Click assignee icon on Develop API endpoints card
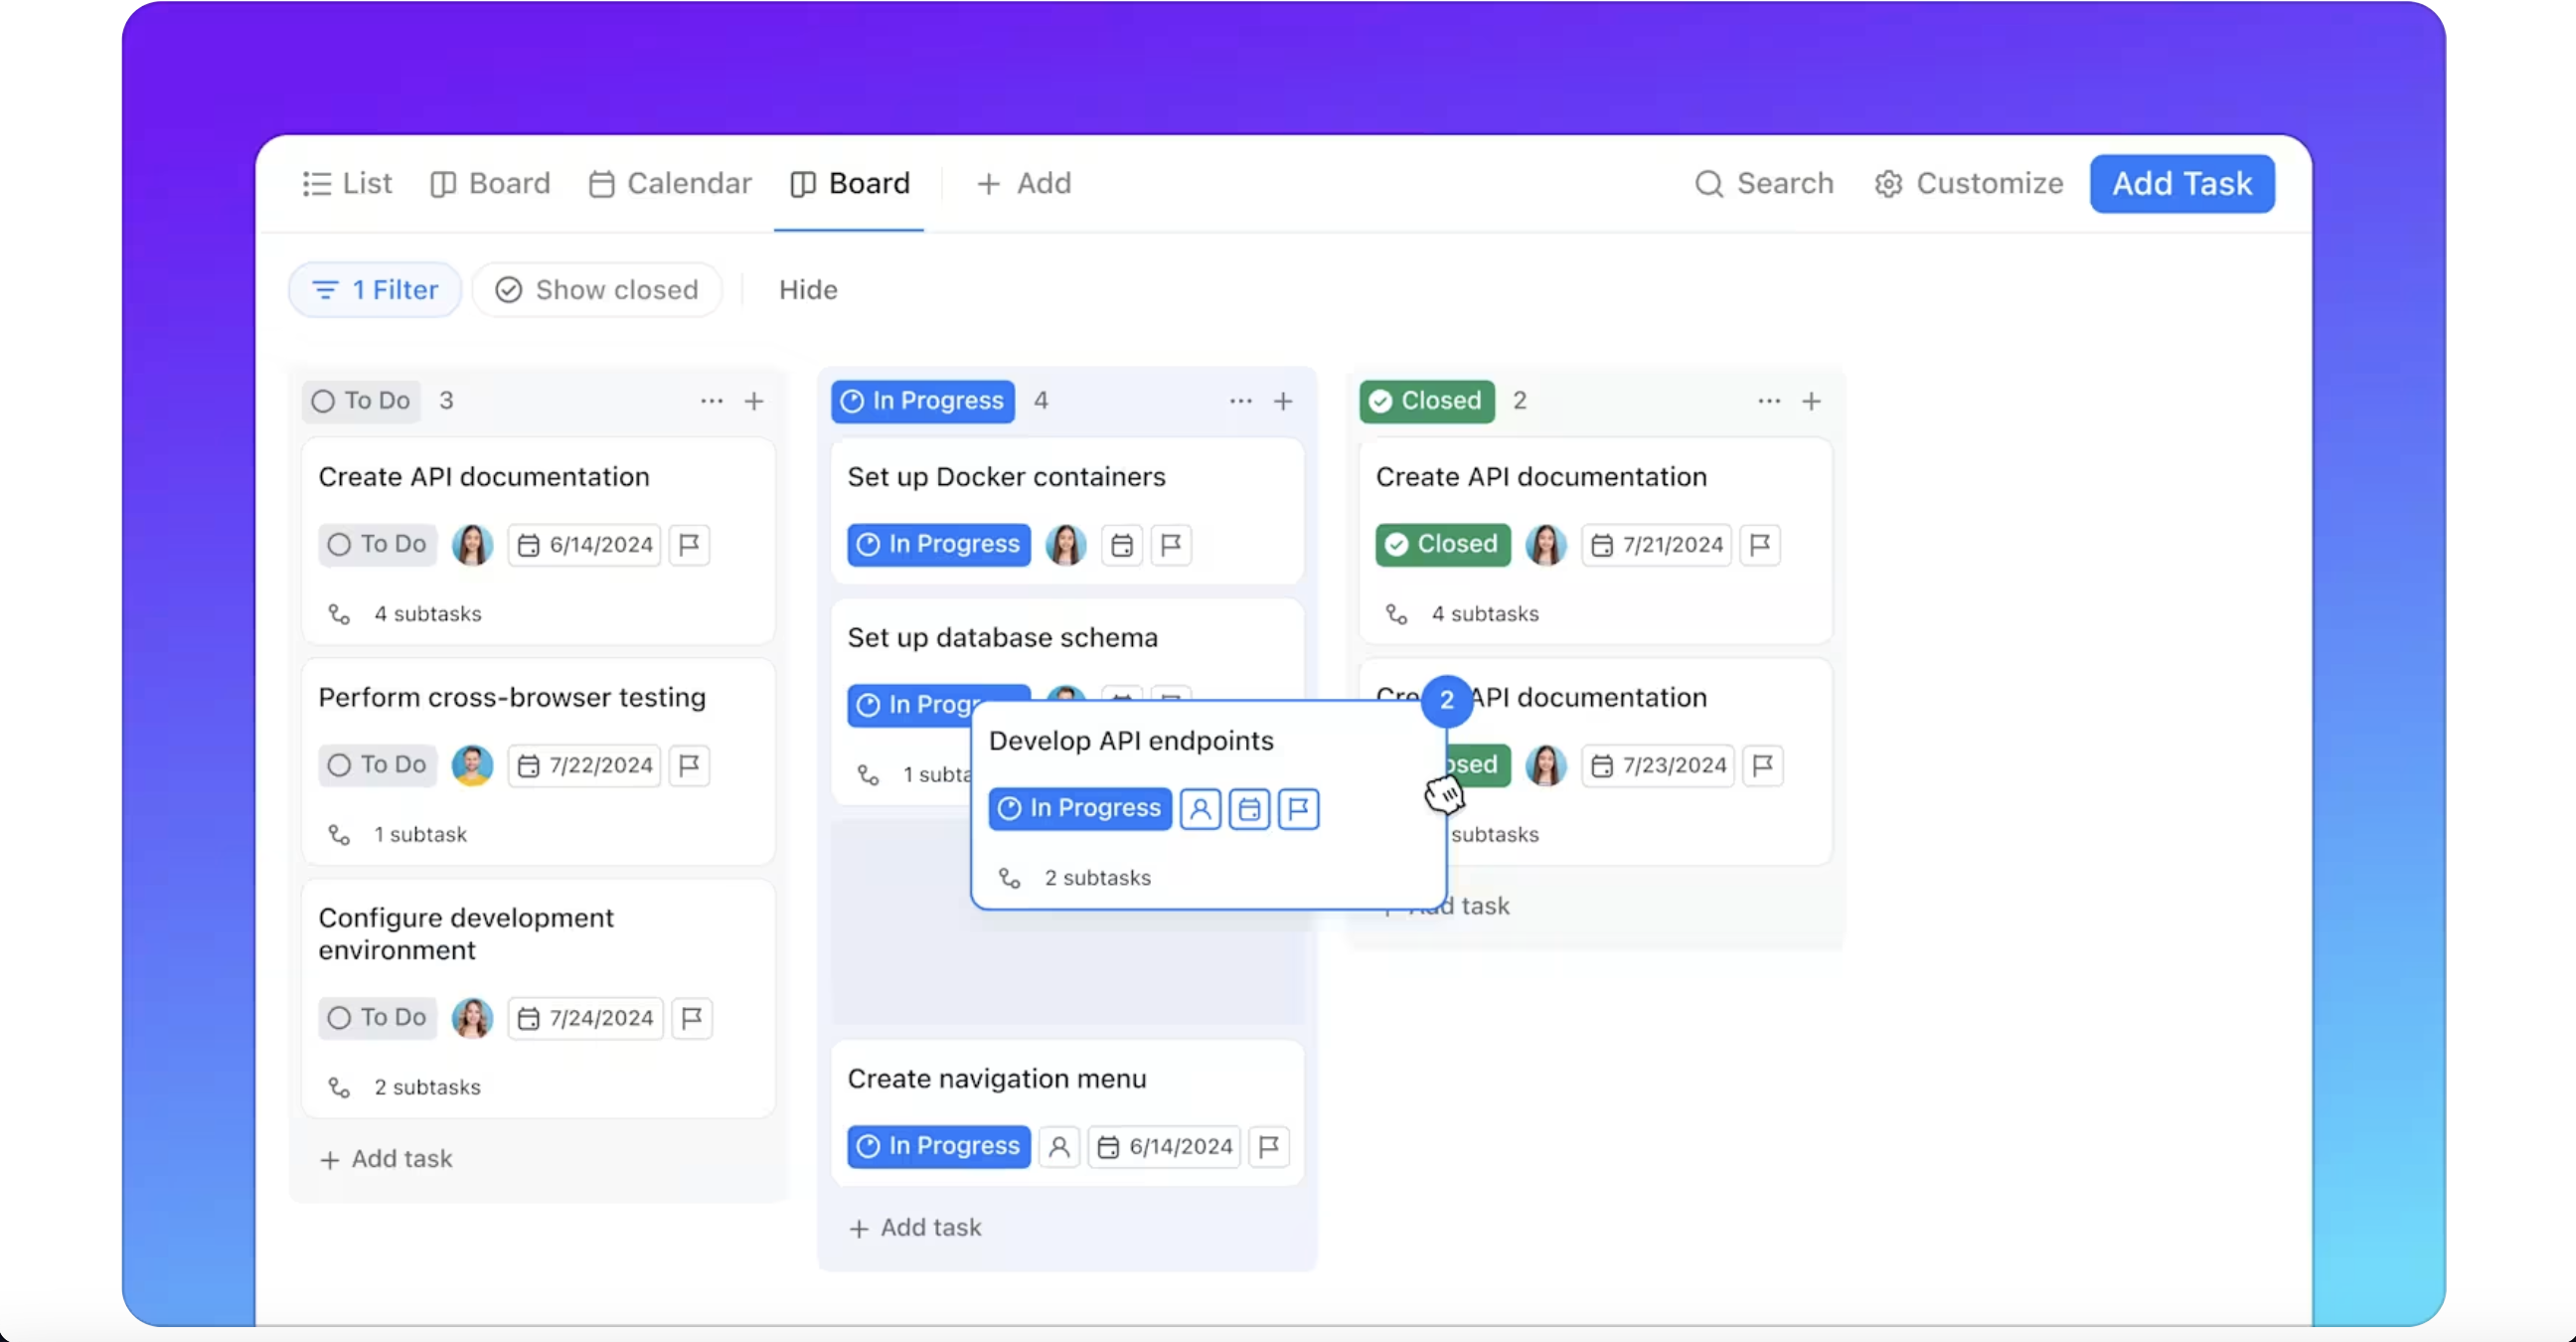 click(x=1200, y=809)
